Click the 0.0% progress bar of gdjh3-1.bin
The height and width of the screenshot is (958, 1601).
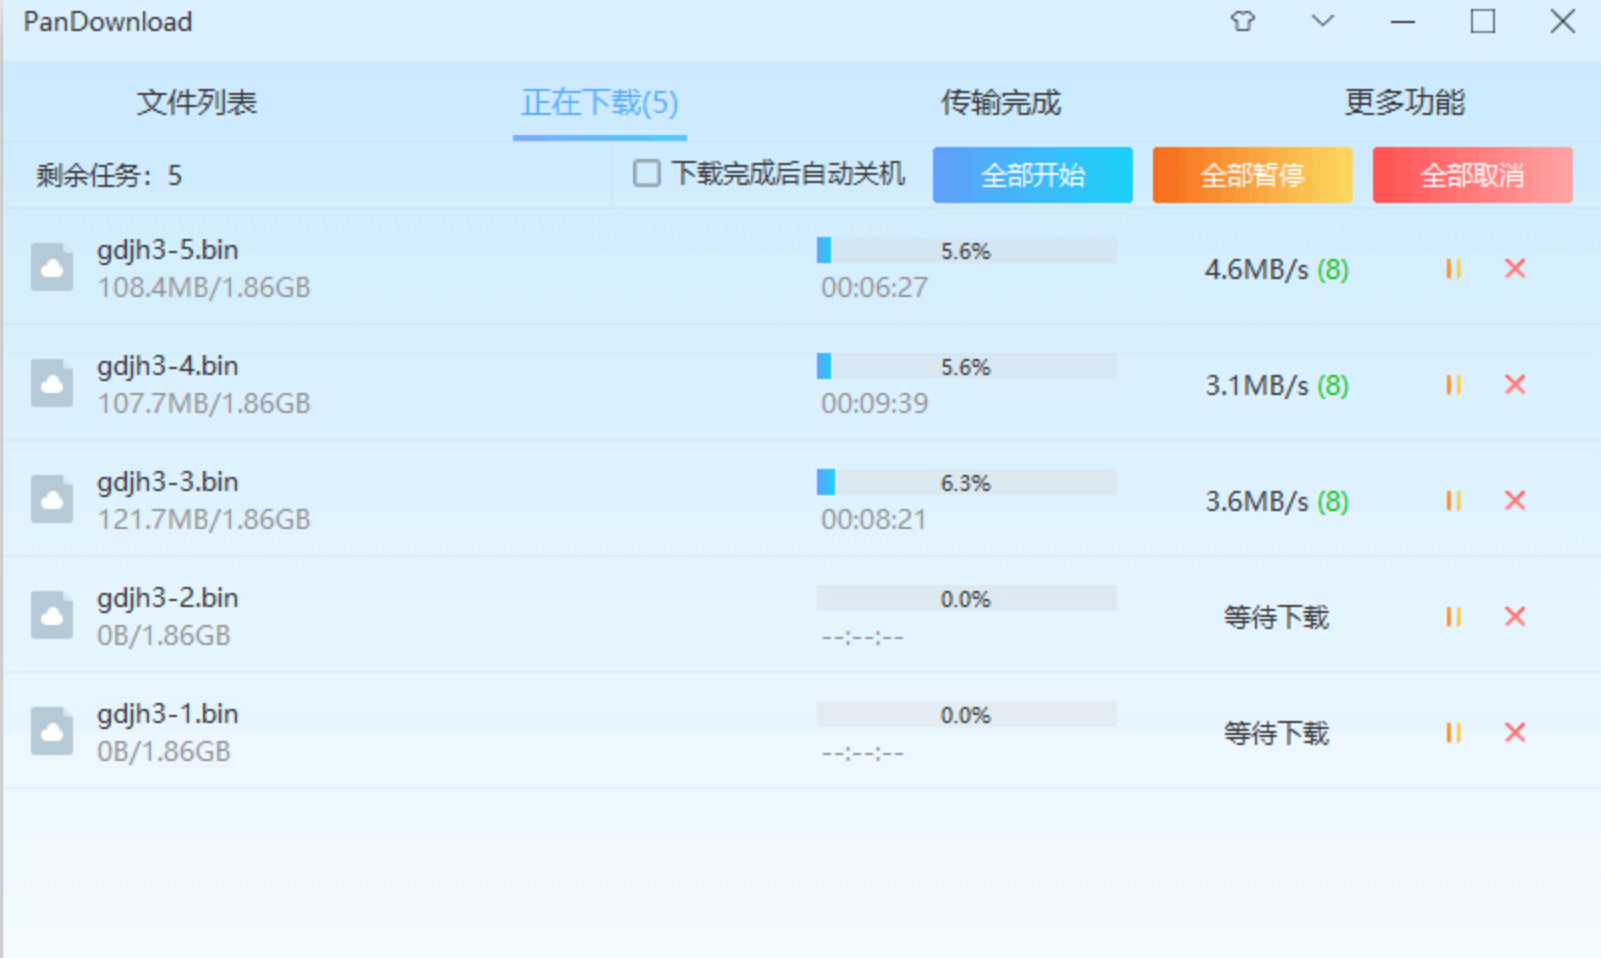967,714
